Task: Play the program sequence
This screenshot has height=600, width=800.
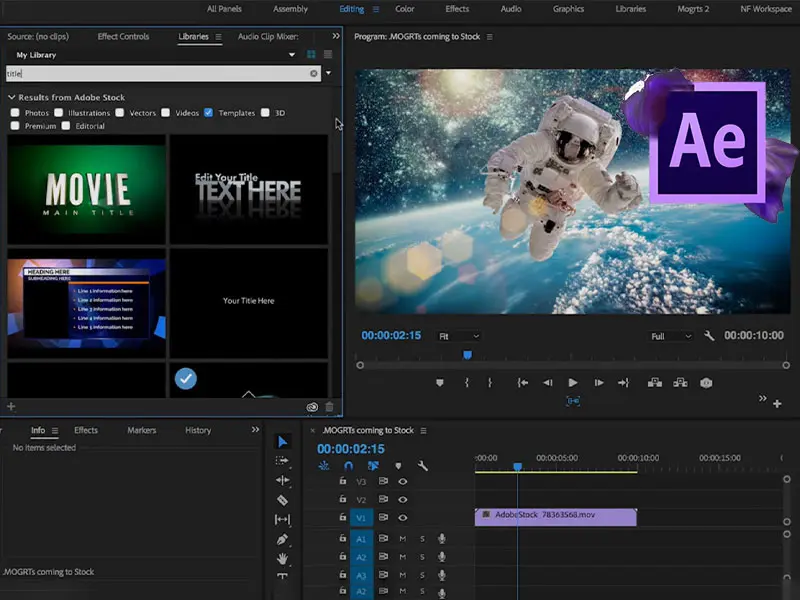Action: coord(572,383)
